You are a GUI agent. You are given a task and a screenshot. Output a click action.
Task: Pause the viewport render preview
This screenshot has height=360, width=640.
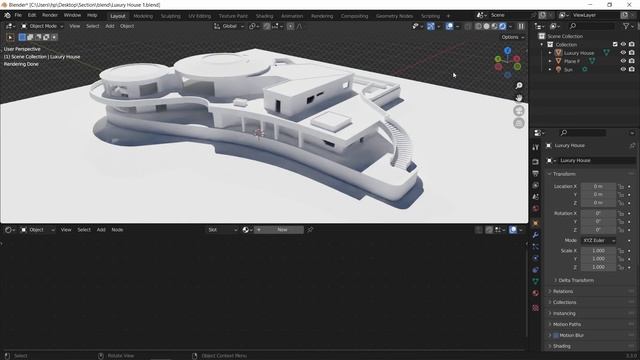[521, 26]
